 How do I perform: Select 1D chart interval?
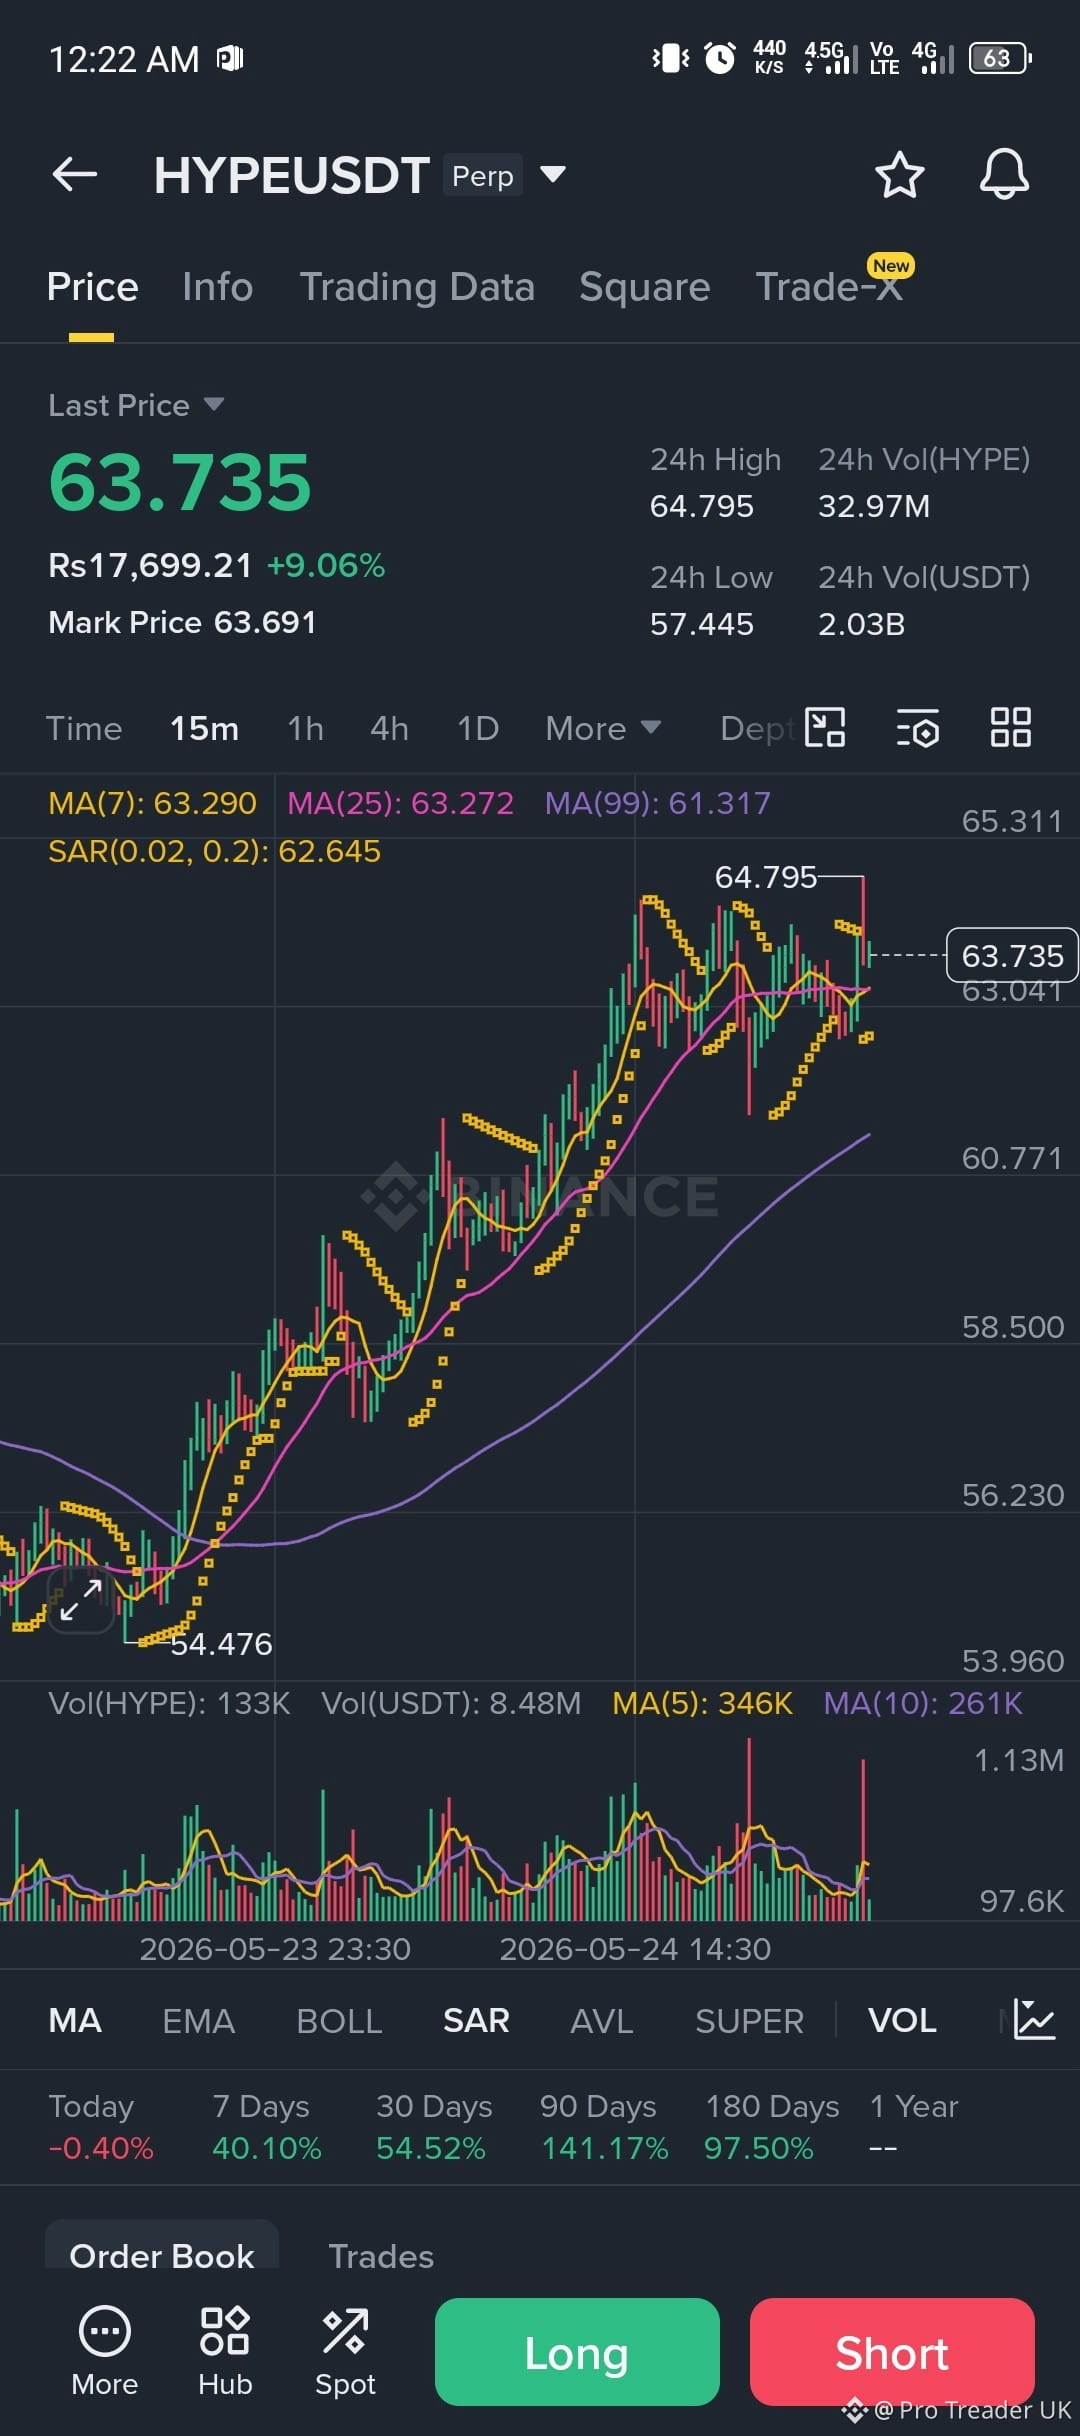478,728
